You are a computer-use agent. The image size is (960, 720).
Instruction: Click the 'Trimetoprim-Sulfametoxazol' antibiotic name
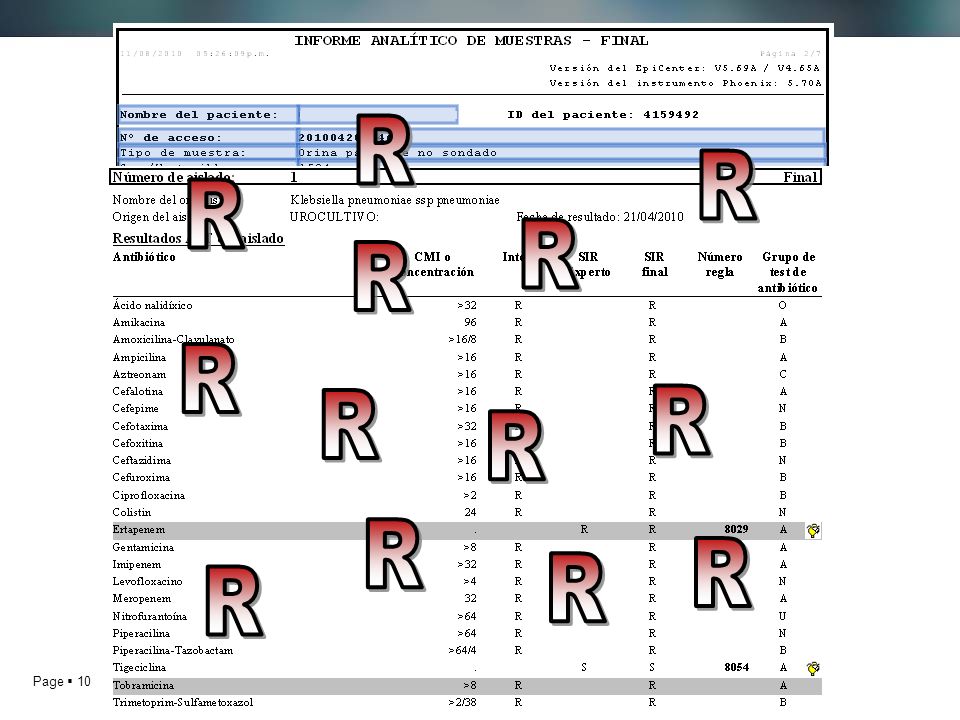tap(182, 702)
